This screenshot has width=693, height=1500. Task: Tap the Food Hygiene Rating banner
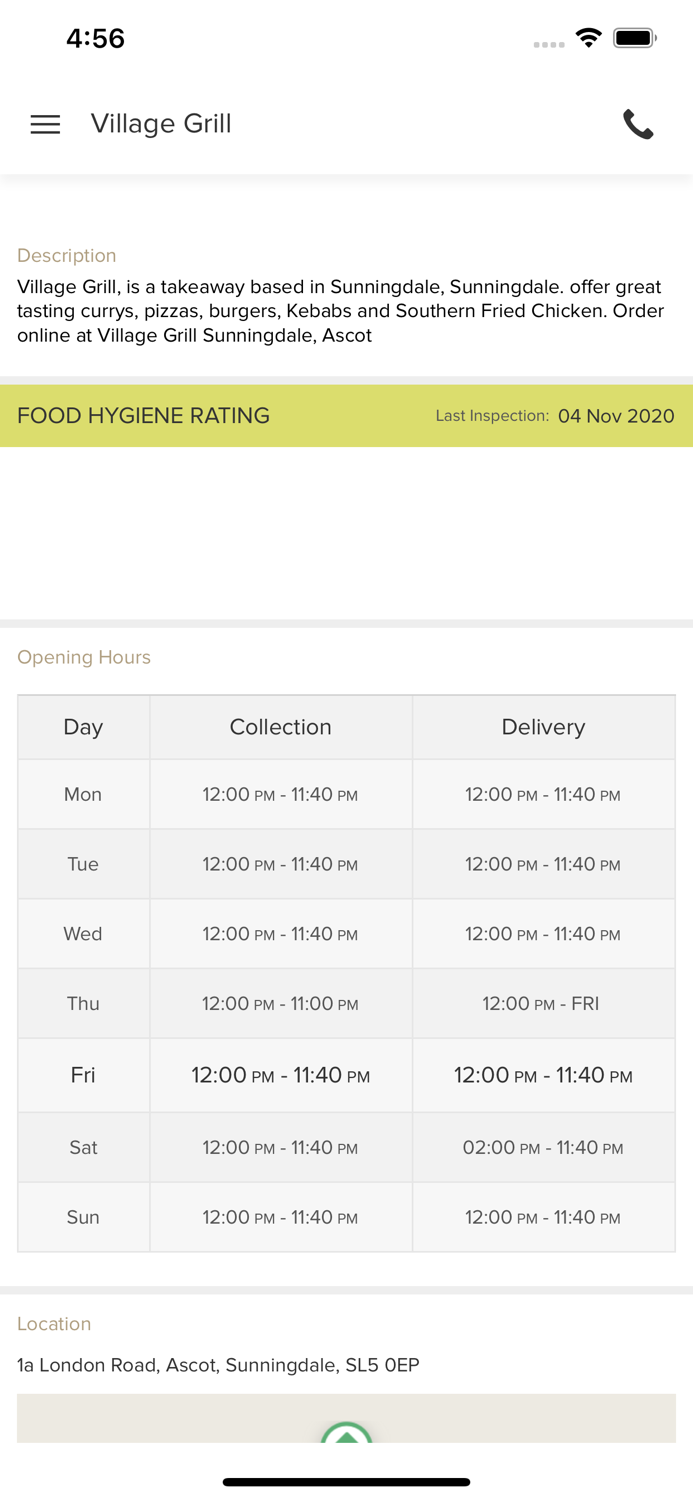(x=144, y=416)
